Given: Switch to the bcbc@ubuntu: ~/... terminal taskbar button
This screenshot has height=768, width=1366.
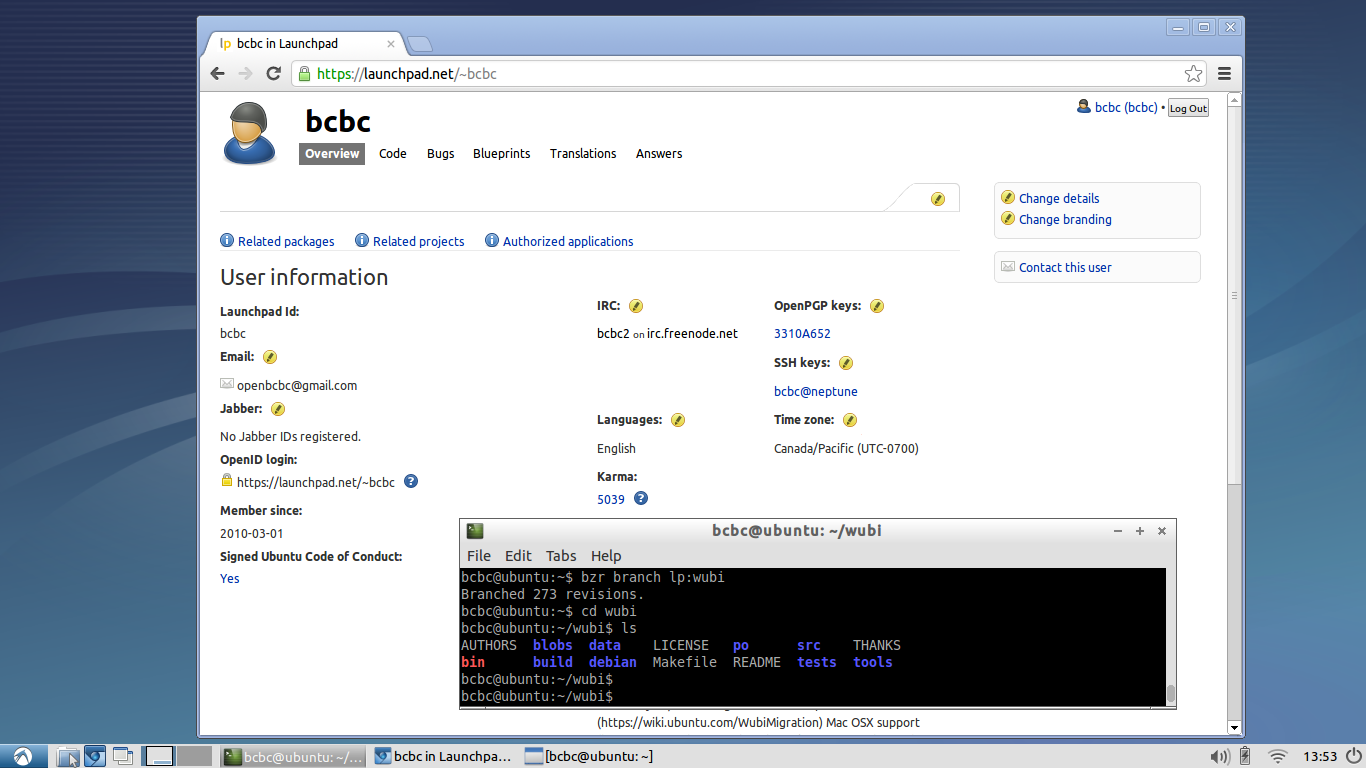Looking at the screenshot, I should [x=294, y=756].
